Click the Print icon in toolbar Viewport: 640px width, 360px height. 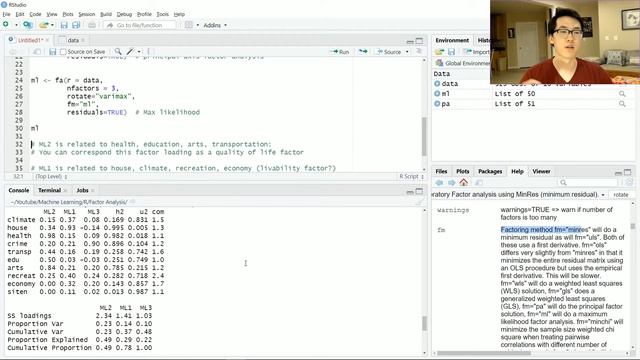click(x=92, y=25)
